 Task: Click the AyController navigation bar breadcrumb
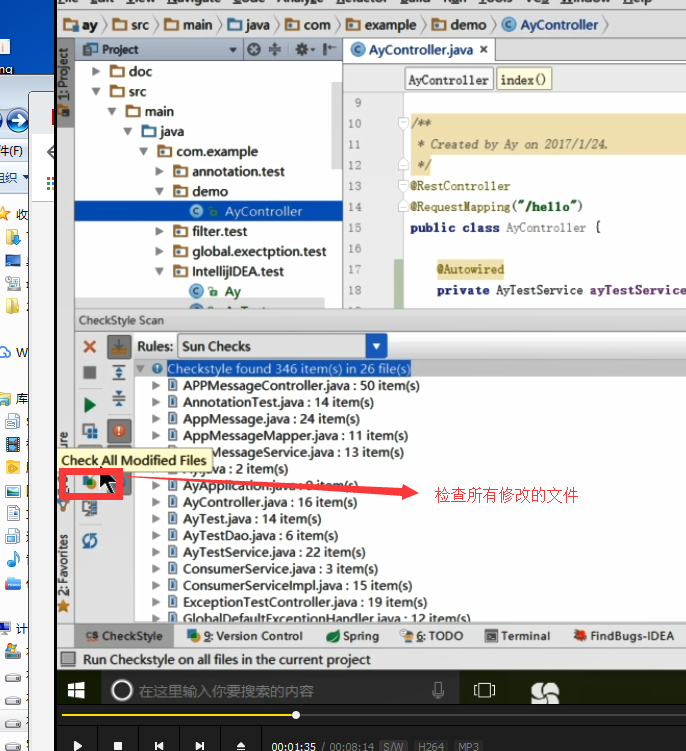tap(550, 25)
